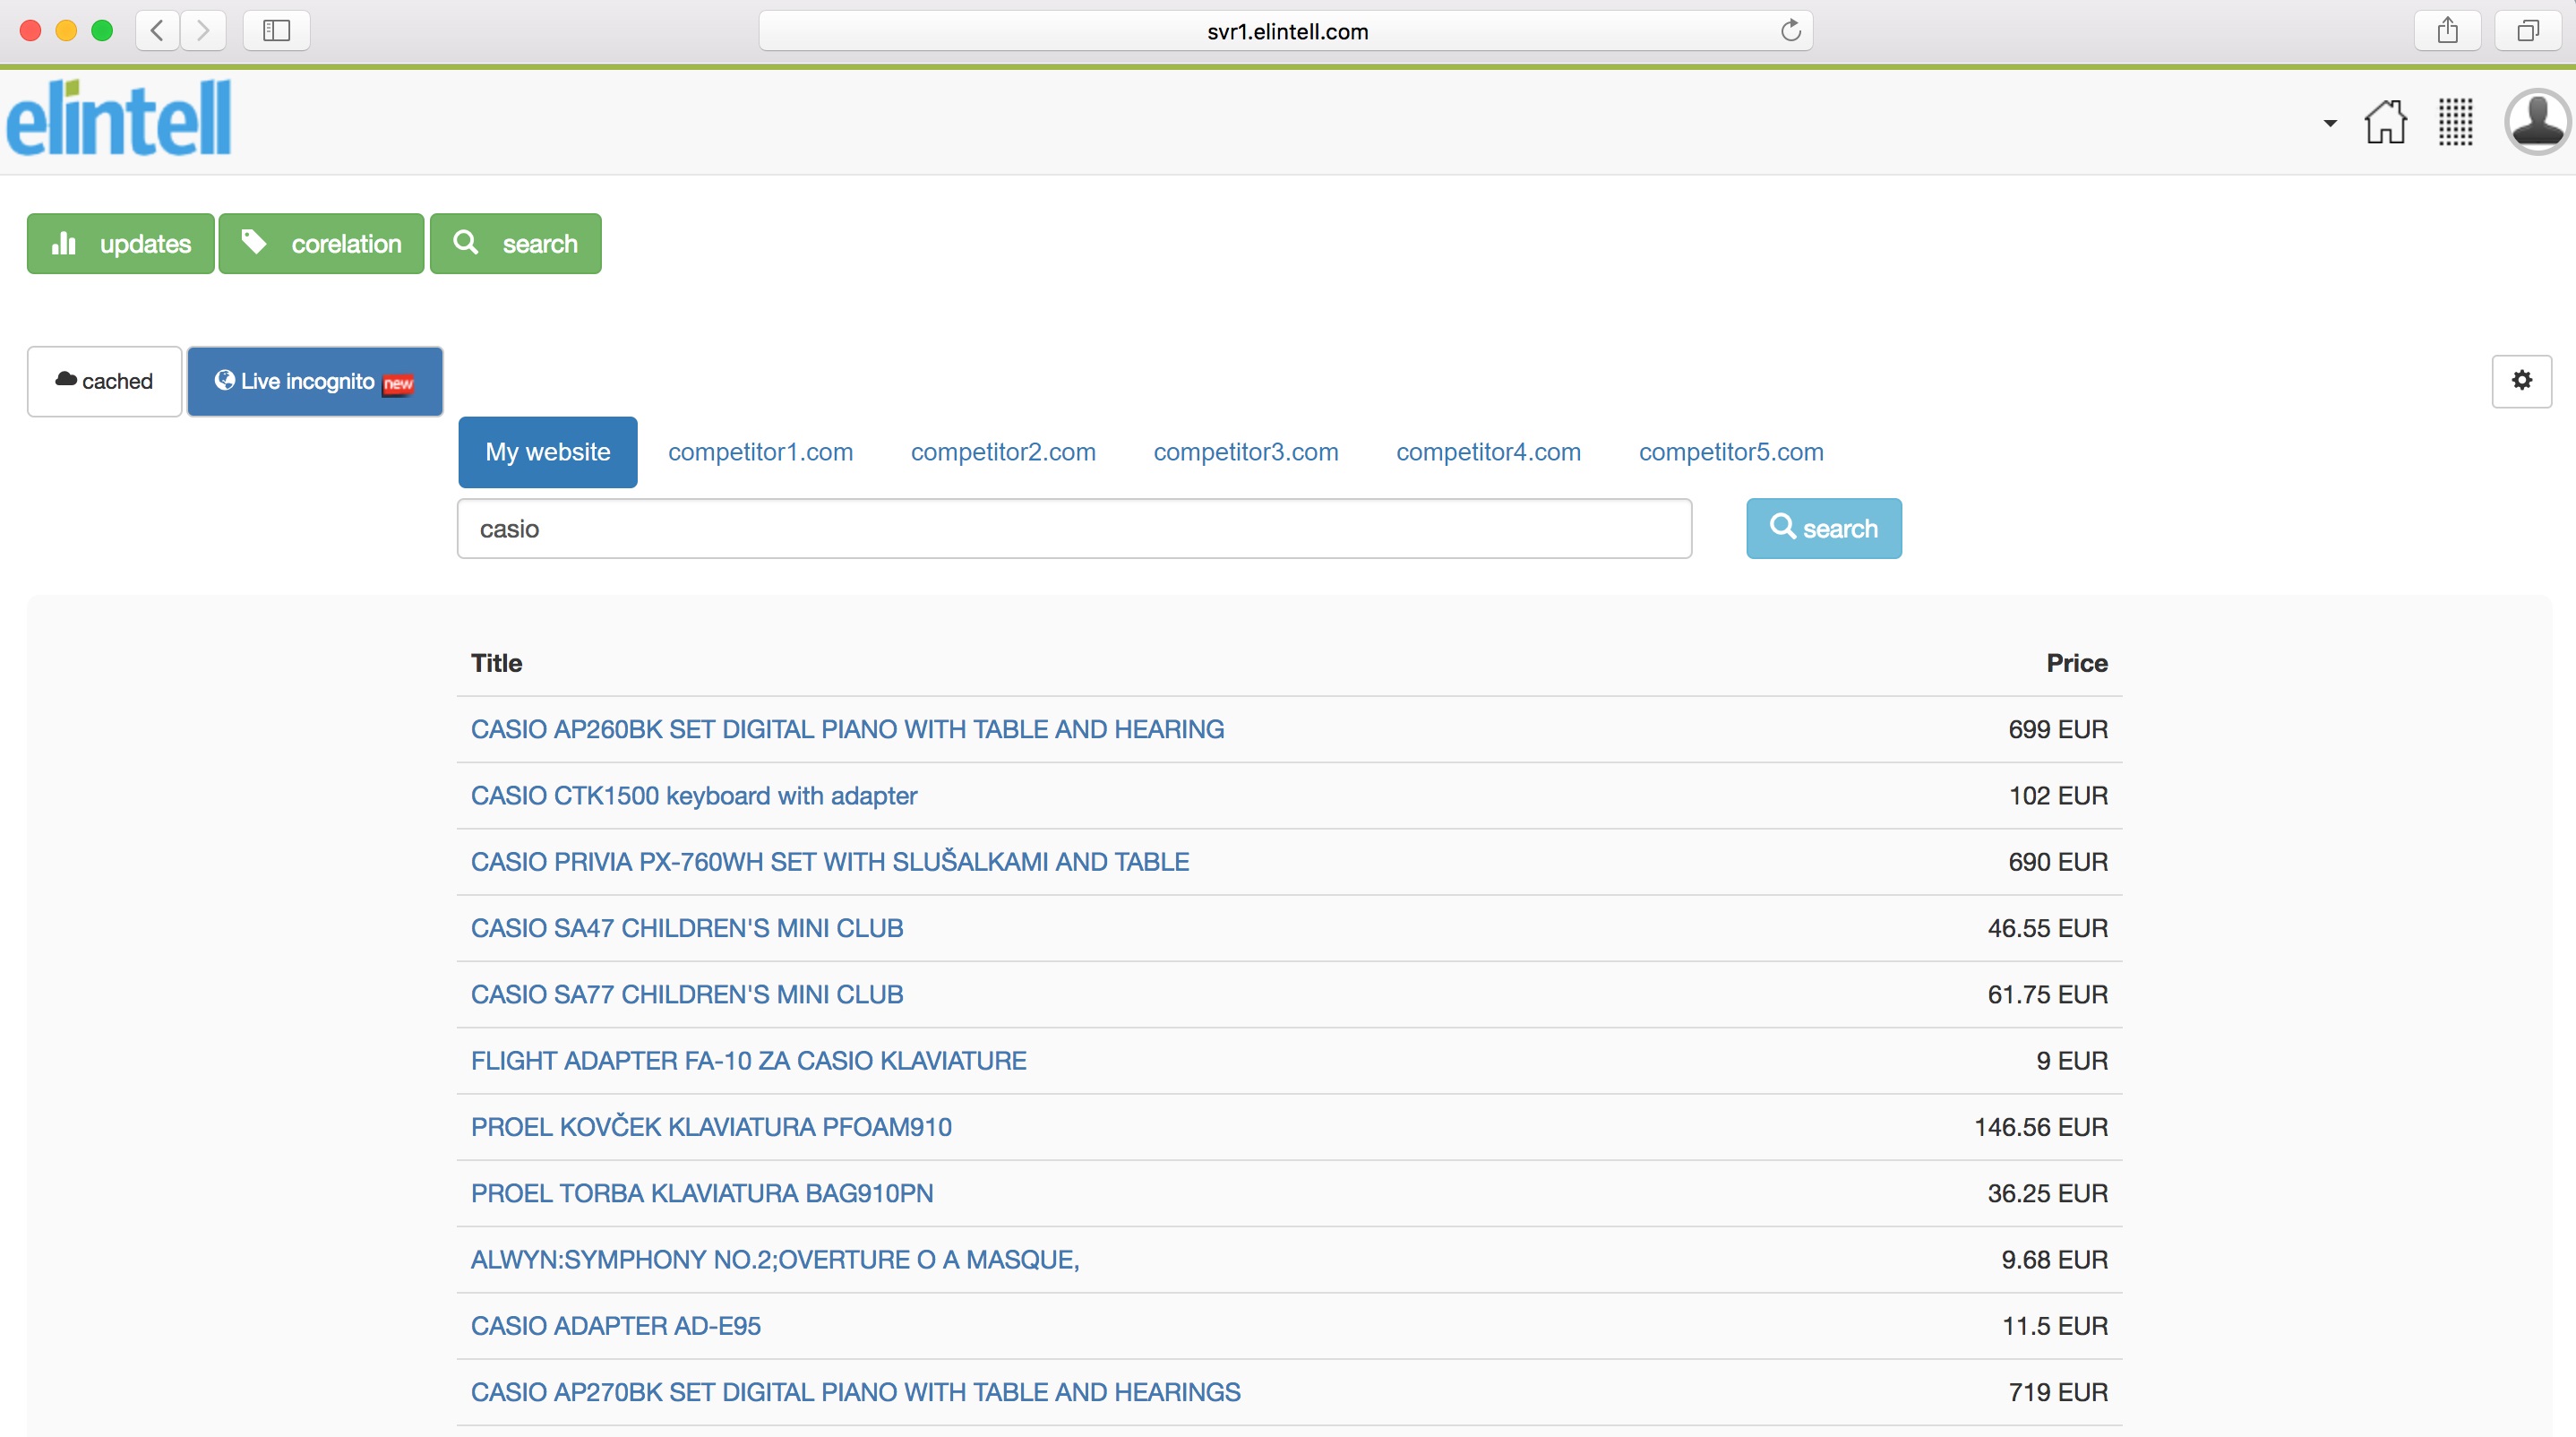The height and width of the screenshot is (1437, 2576).
Task: Open the corelation section
Action: (321, 243)
